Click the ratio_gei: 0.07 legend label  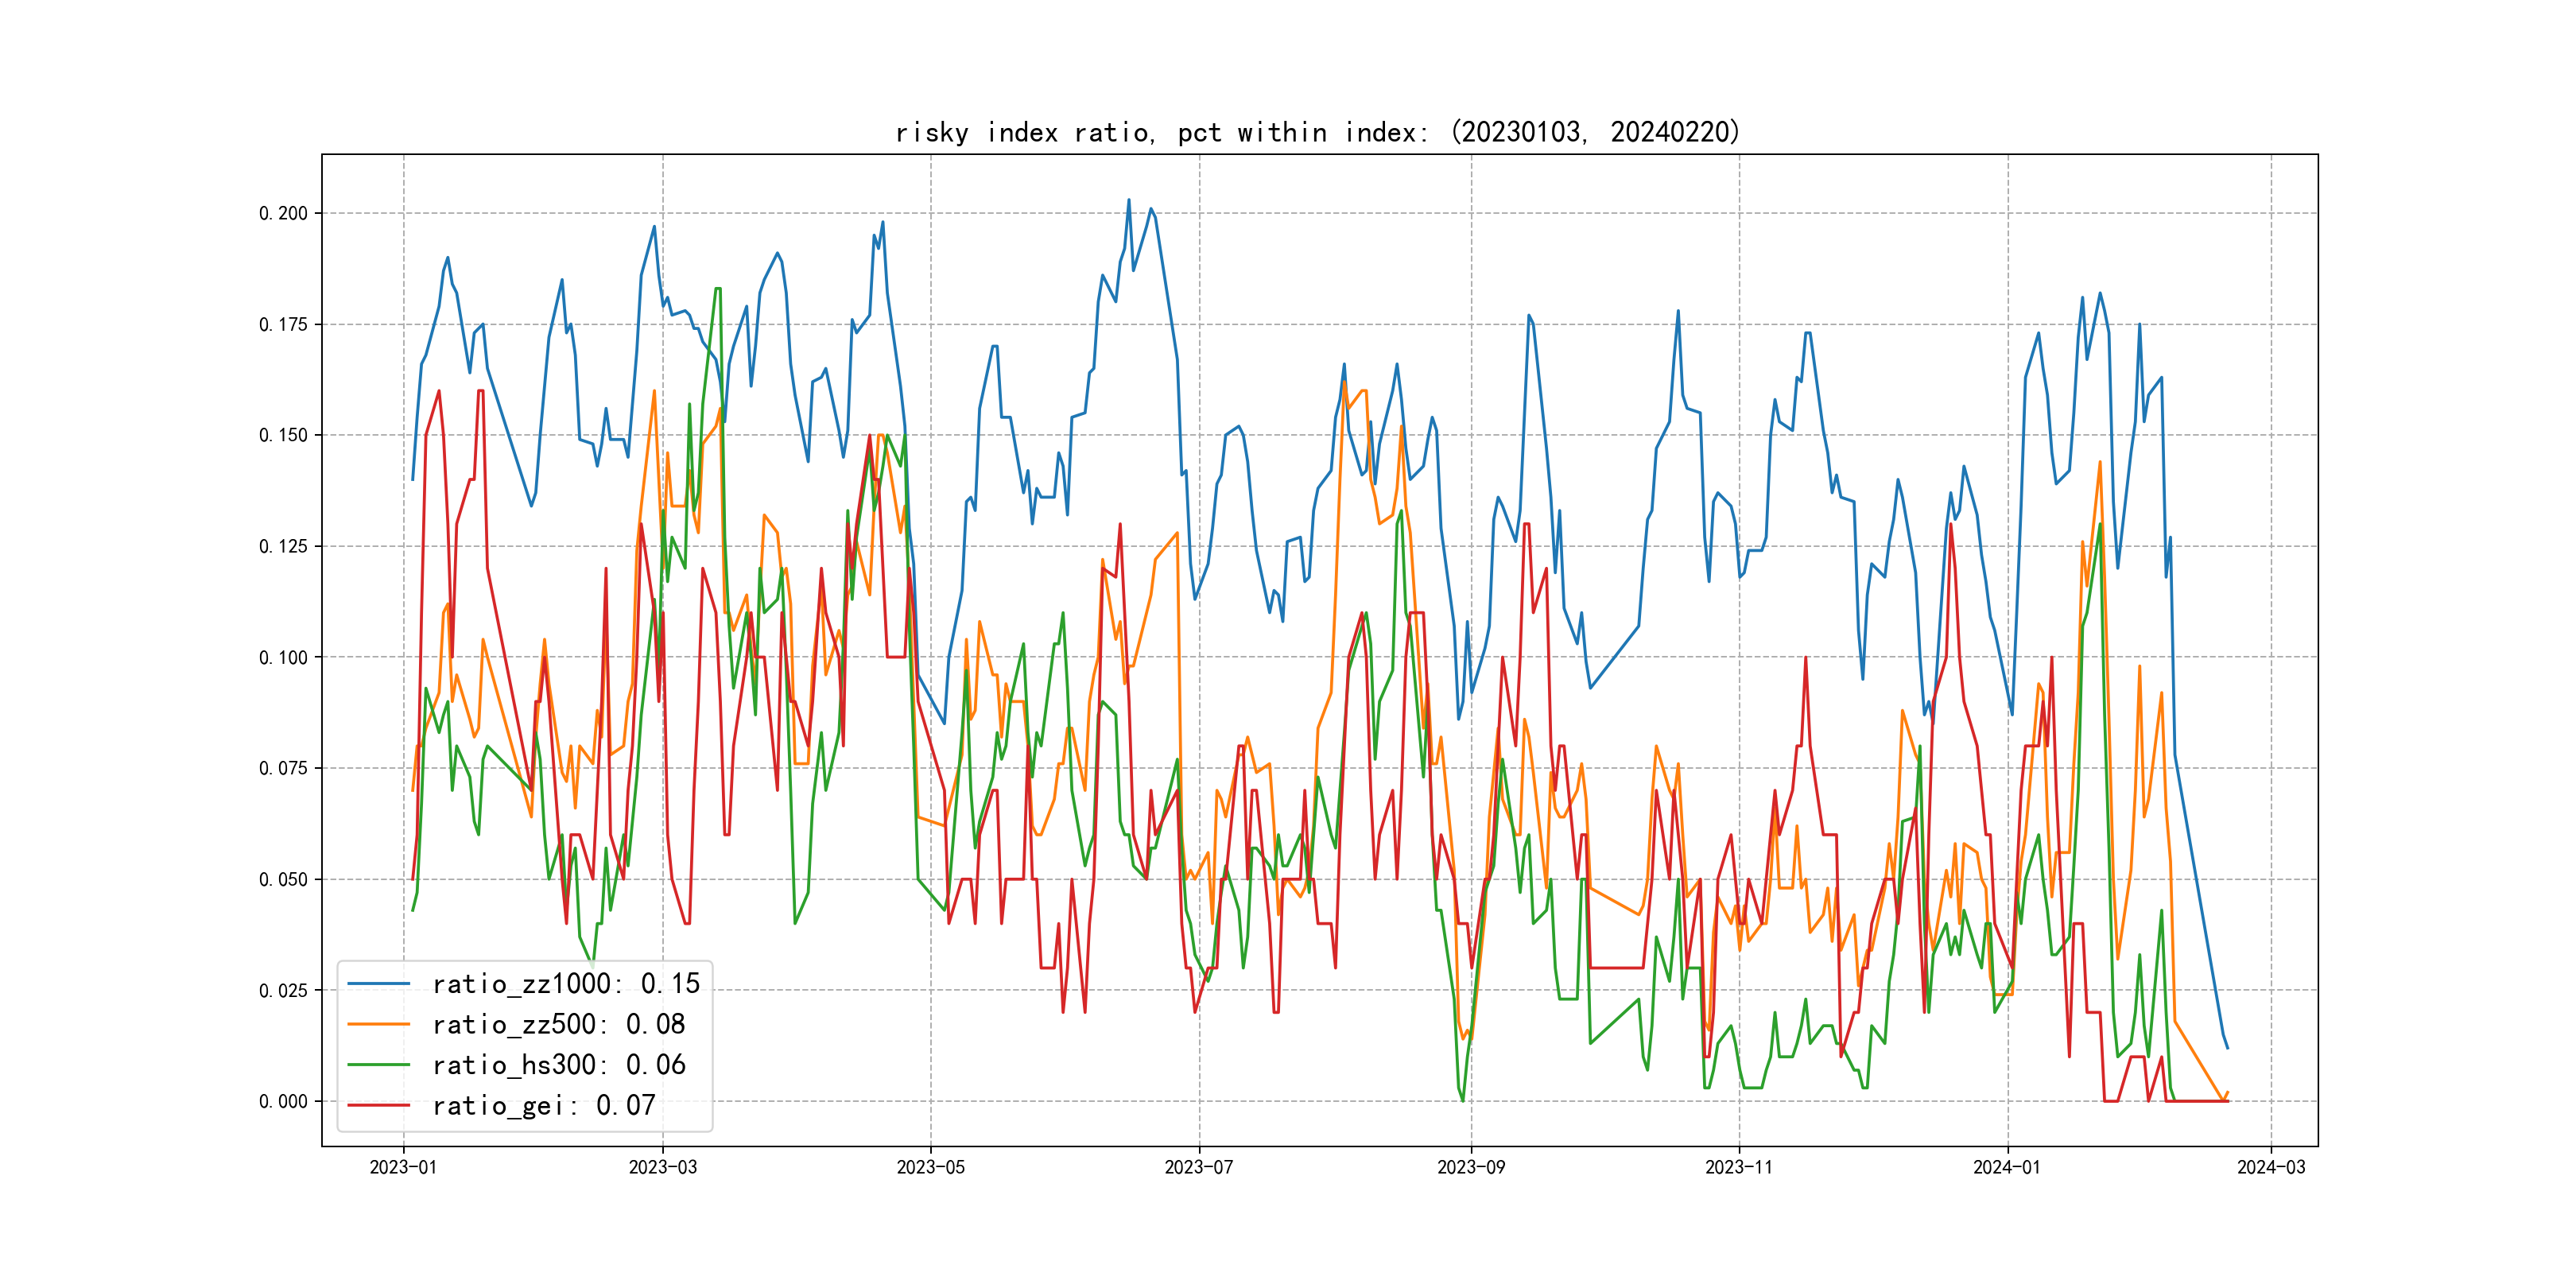(x=544, y=1105)
